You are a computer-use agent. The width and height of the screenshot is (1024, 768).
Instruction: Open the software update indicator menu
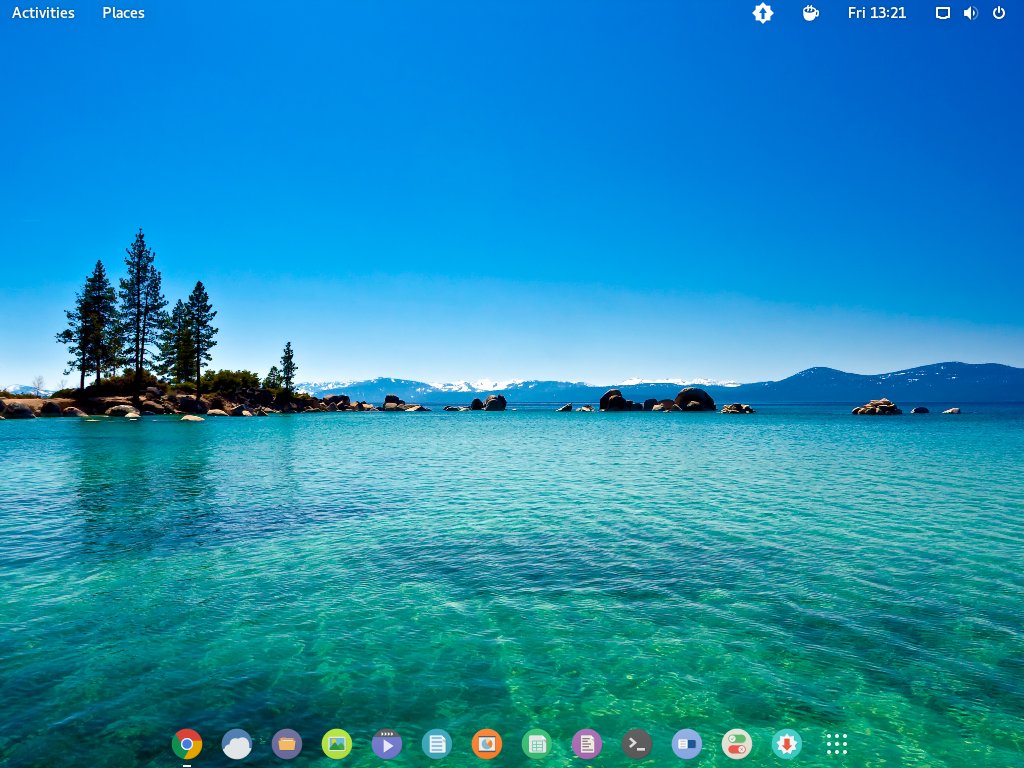(x=763, y=13)
